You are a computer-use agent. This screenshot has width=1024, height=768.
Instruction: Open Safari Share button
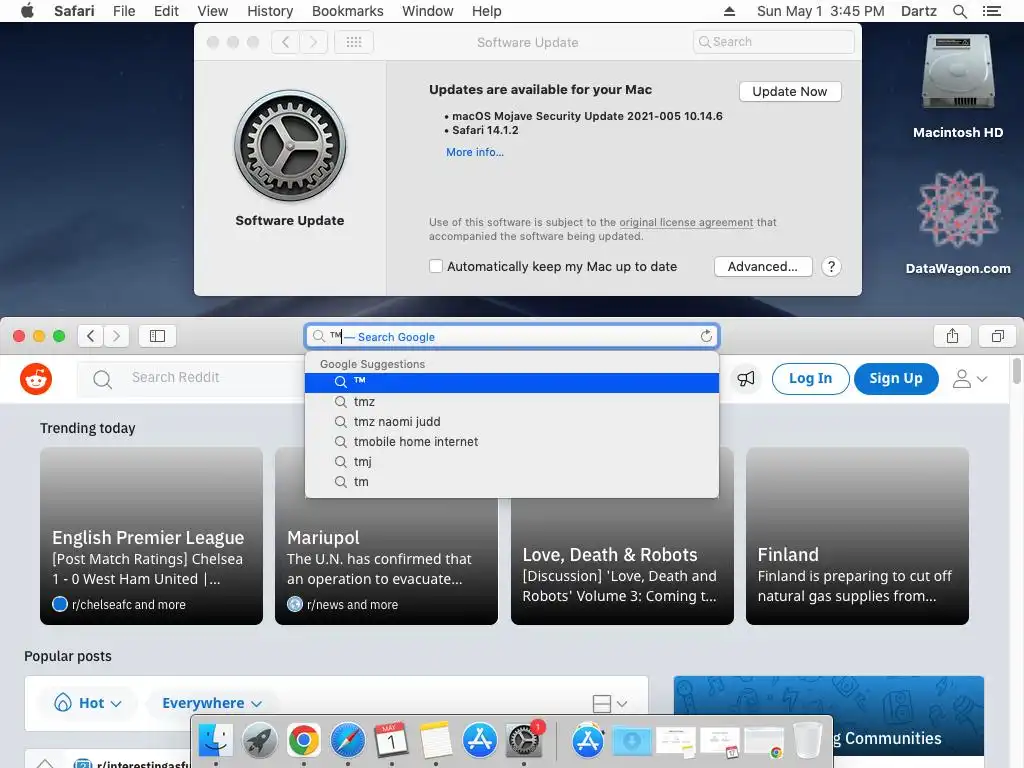click(952, 336)
